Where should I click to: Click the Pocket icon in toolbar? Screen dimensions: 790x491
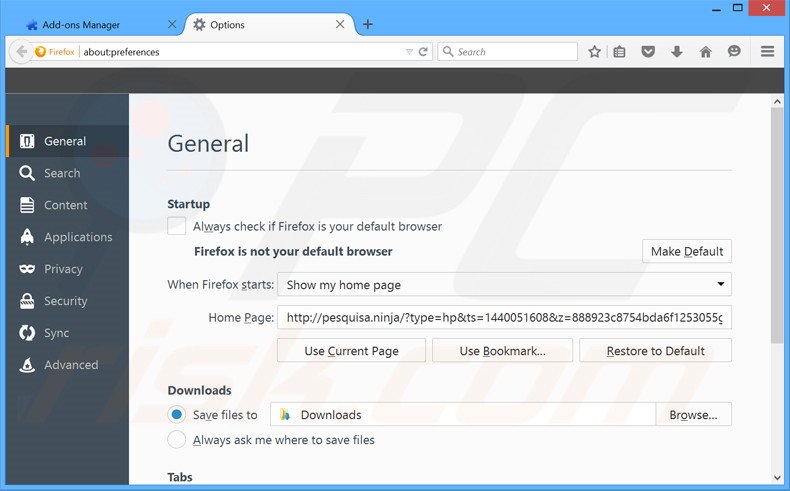[648, 52]
